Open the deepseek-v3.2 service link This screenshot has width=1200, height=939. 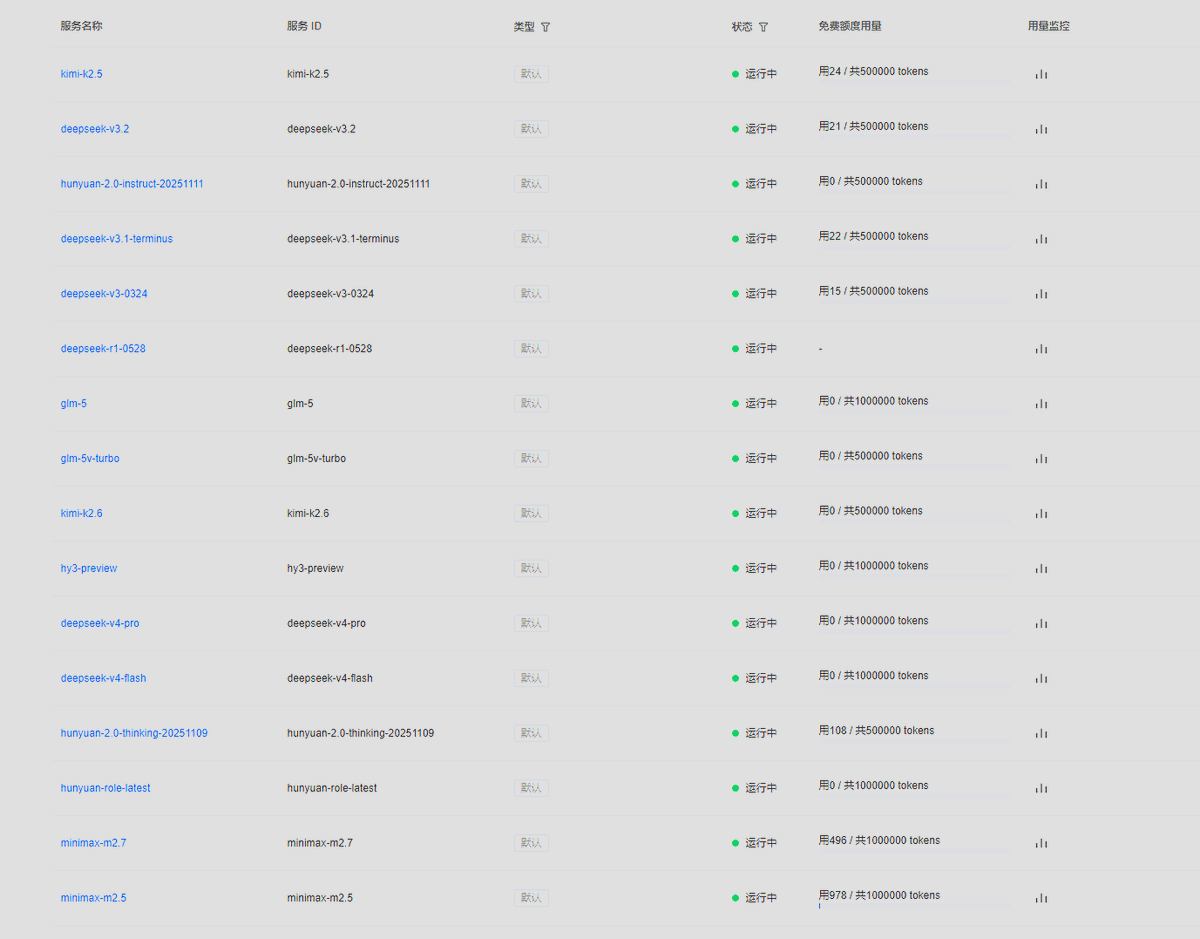pos(95,129)
